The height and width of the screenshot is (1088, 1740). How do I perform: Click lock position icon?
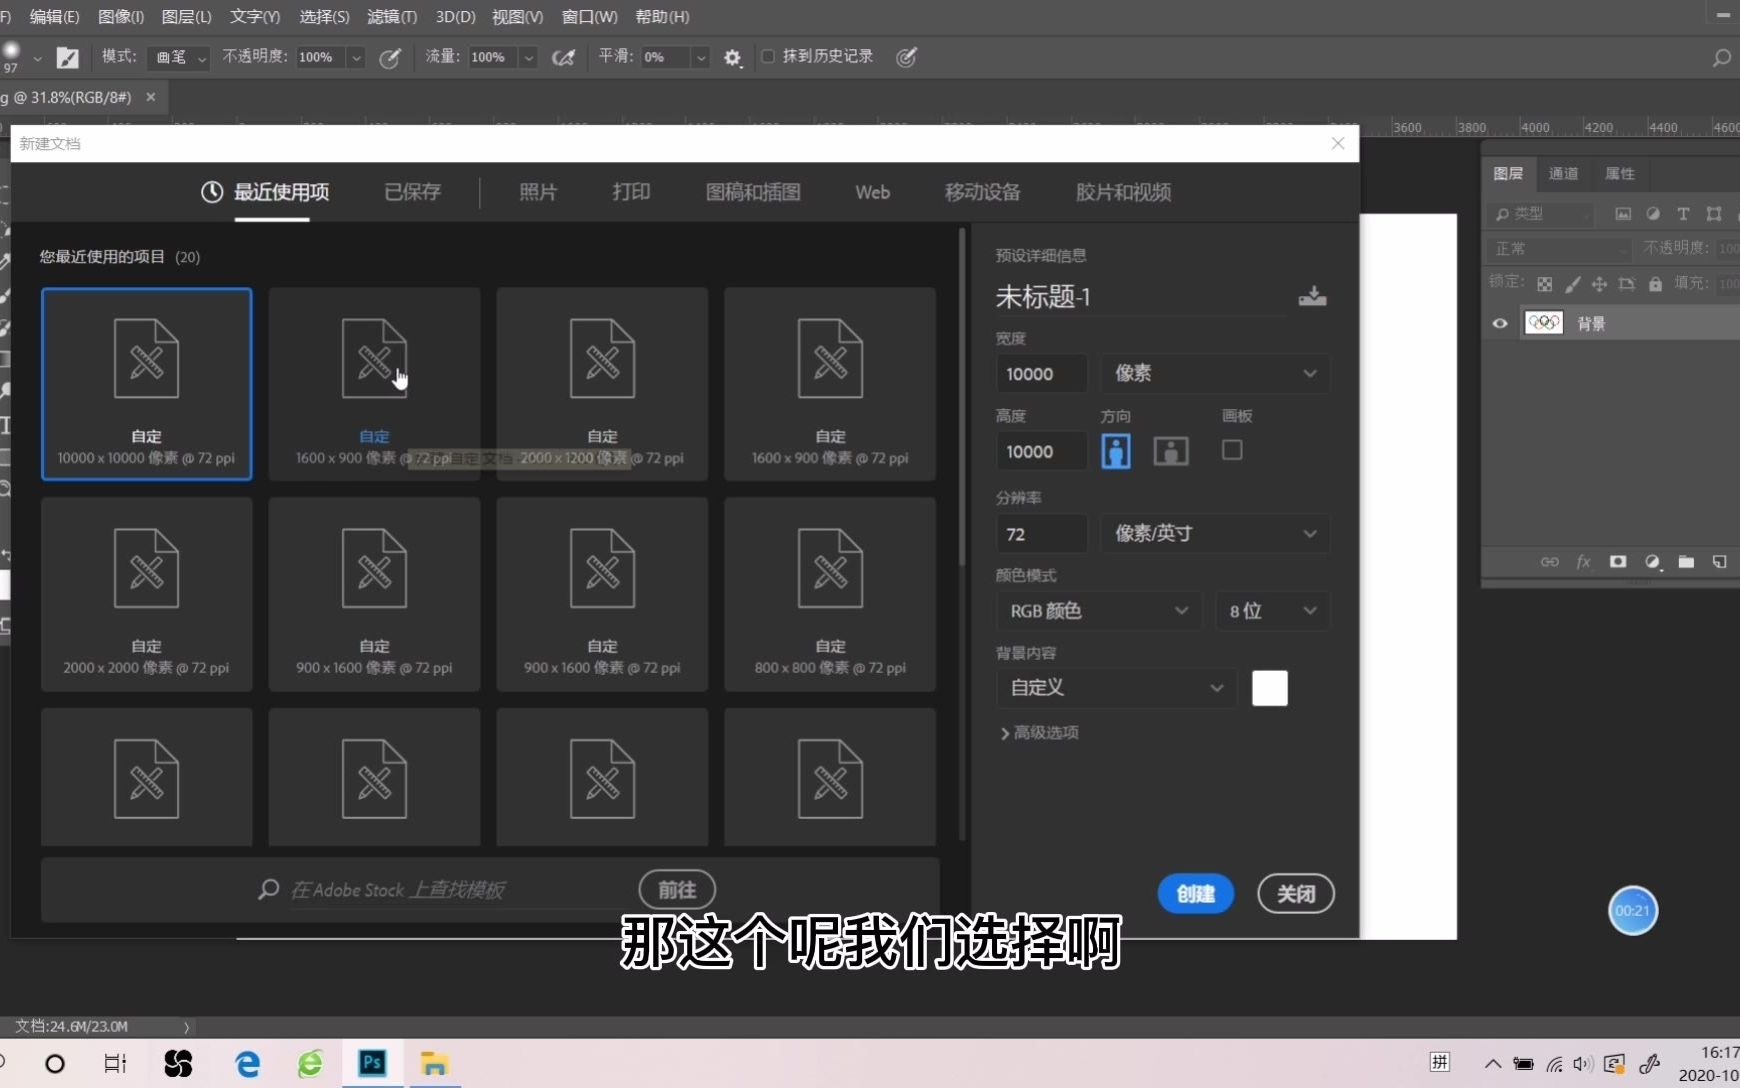click(1599, 284)
